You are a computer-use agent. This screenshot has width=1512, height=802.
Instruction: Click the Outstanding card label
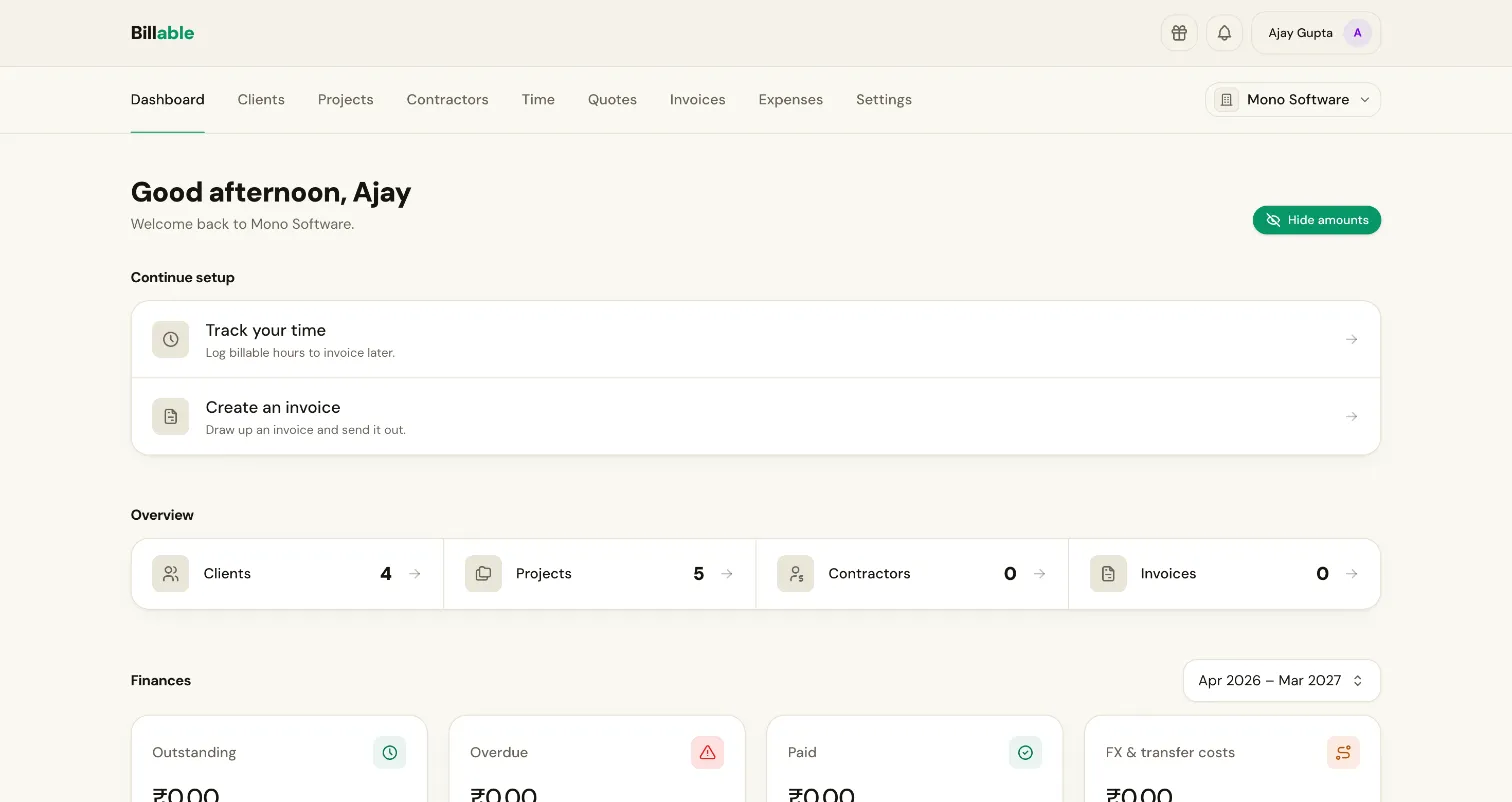194,752
